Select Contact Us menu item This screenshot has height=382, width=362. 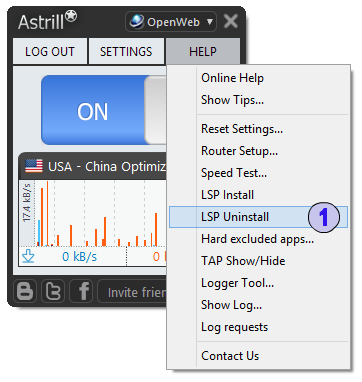pyautogui.click(x=258, y=356)
